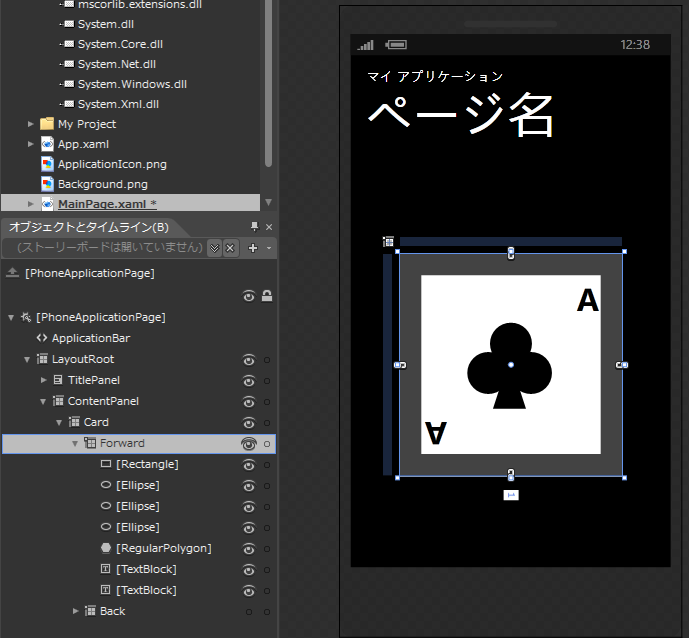Click the TitlePanel stack panel icon
The height and width of the screenshot is (638, 689).
pyautogui.click(x=58, y=380)
